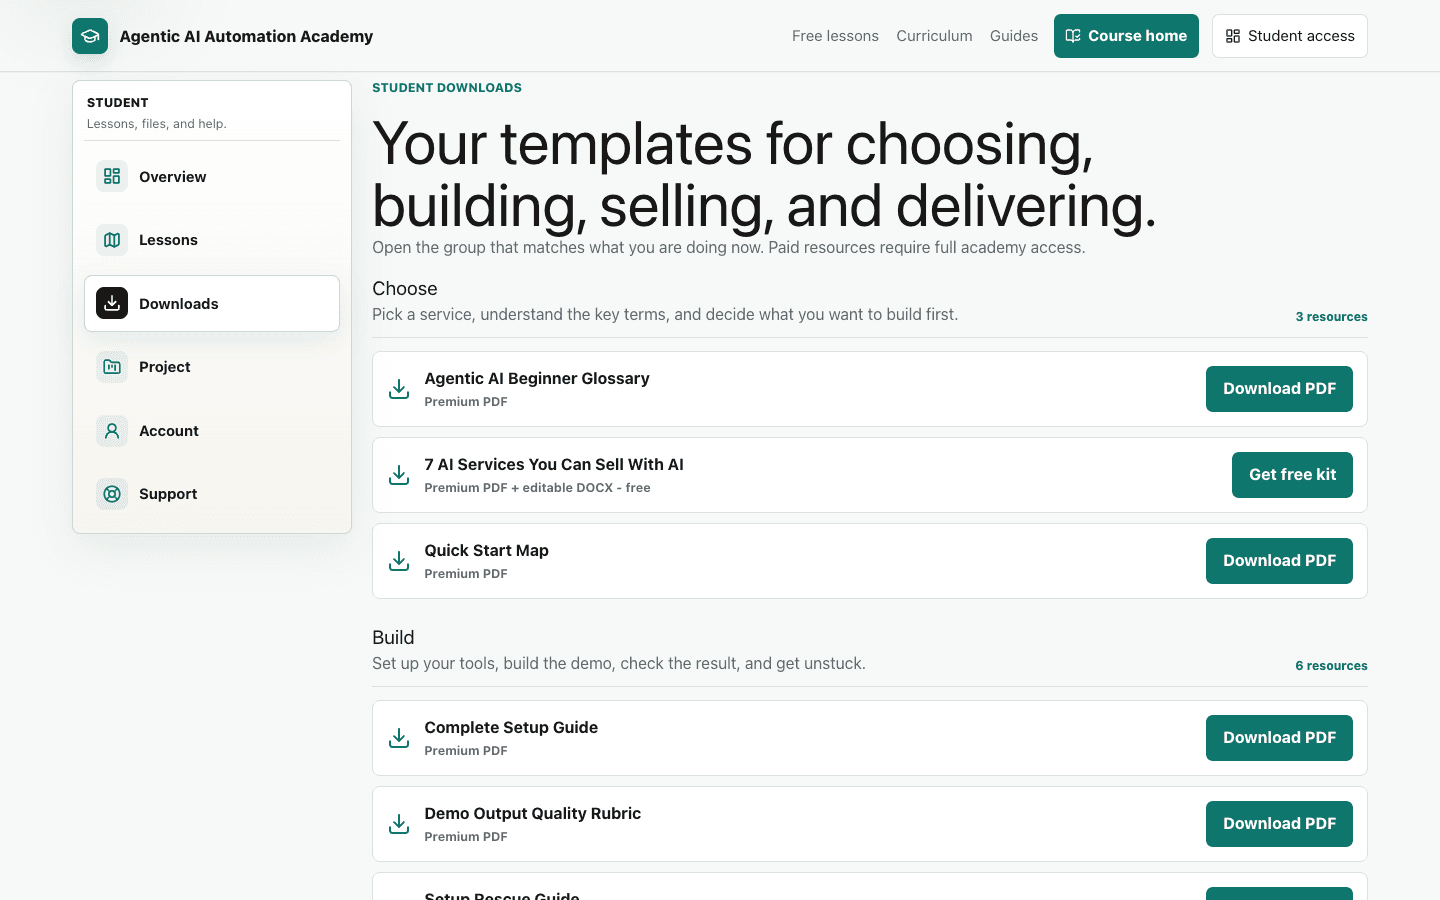
Task: Click the academy graduation cap logo icon
Action: click(x=90, y=36)
